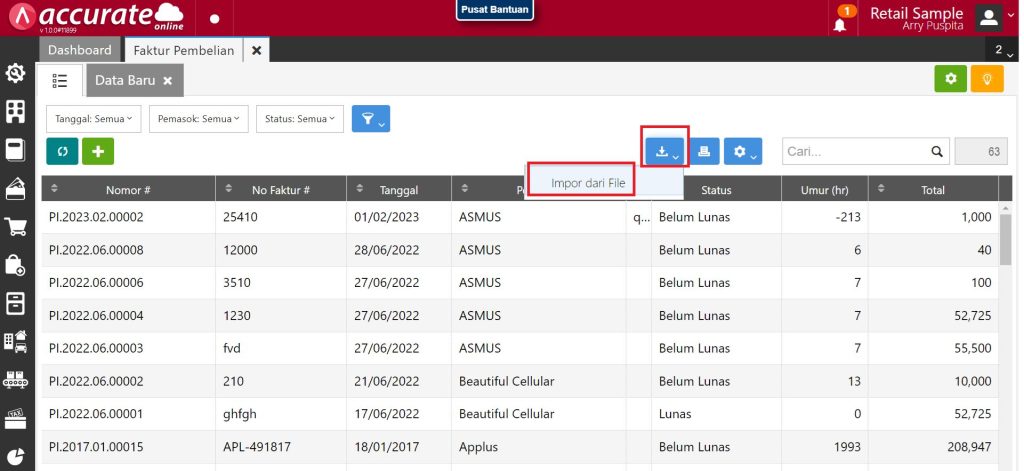Image resolution: width=1024 pixels, height=471 pixels.
Task: Open the blue funnel filter dropdown
Action: [x=370, y=119]
